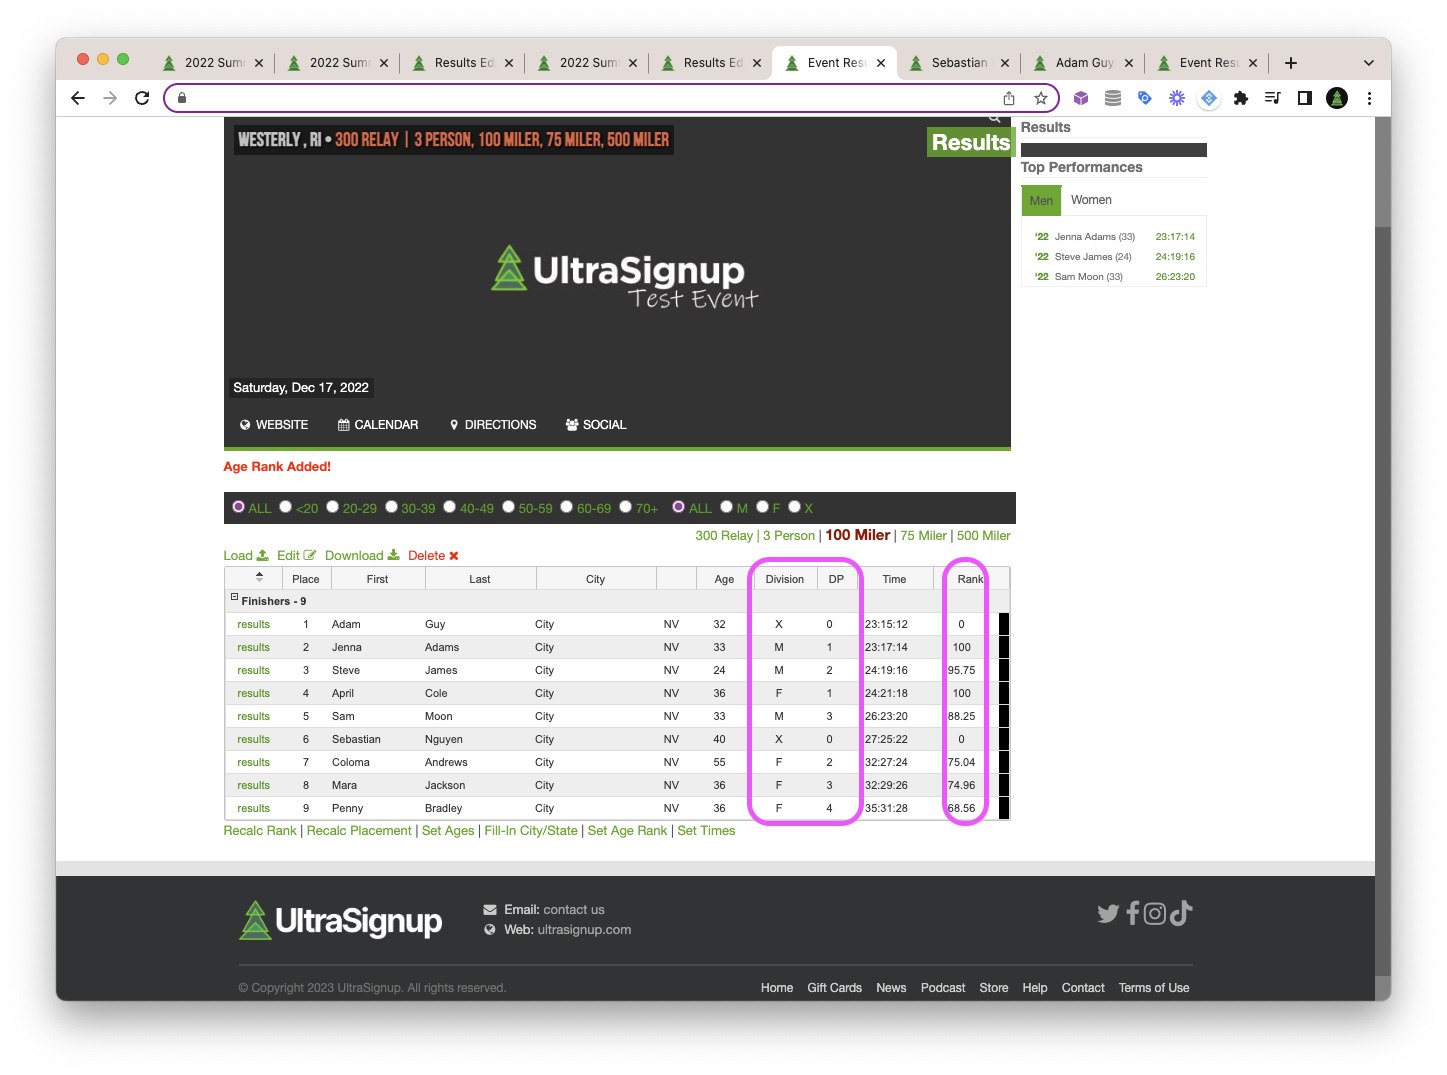Click the share page icon in address bar
The width and height of the screenshot is (1447, 1075).
[1009, 98]
